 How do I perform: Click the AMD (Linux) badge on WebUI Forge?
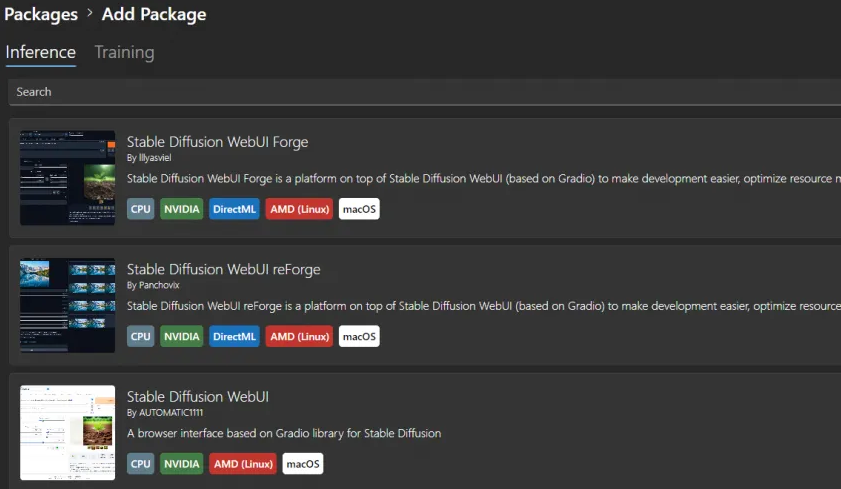click(x=299, y=209)
